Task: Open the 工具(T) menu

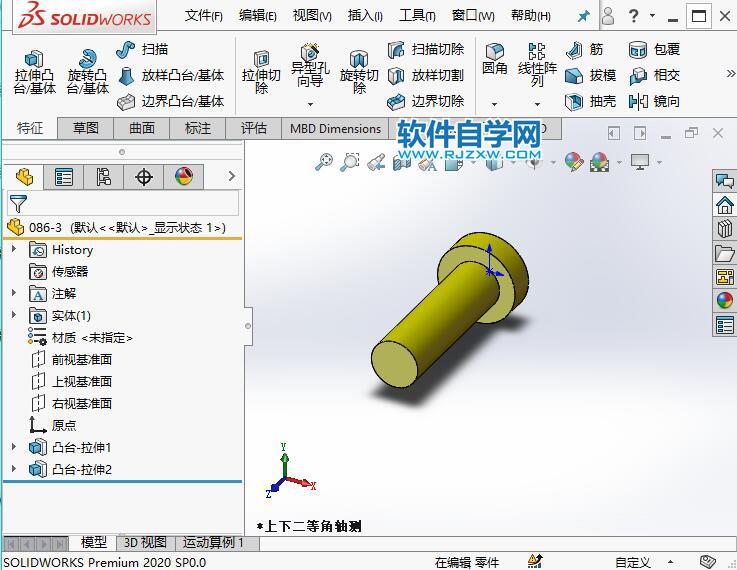Action: click(x=417, y=16)
